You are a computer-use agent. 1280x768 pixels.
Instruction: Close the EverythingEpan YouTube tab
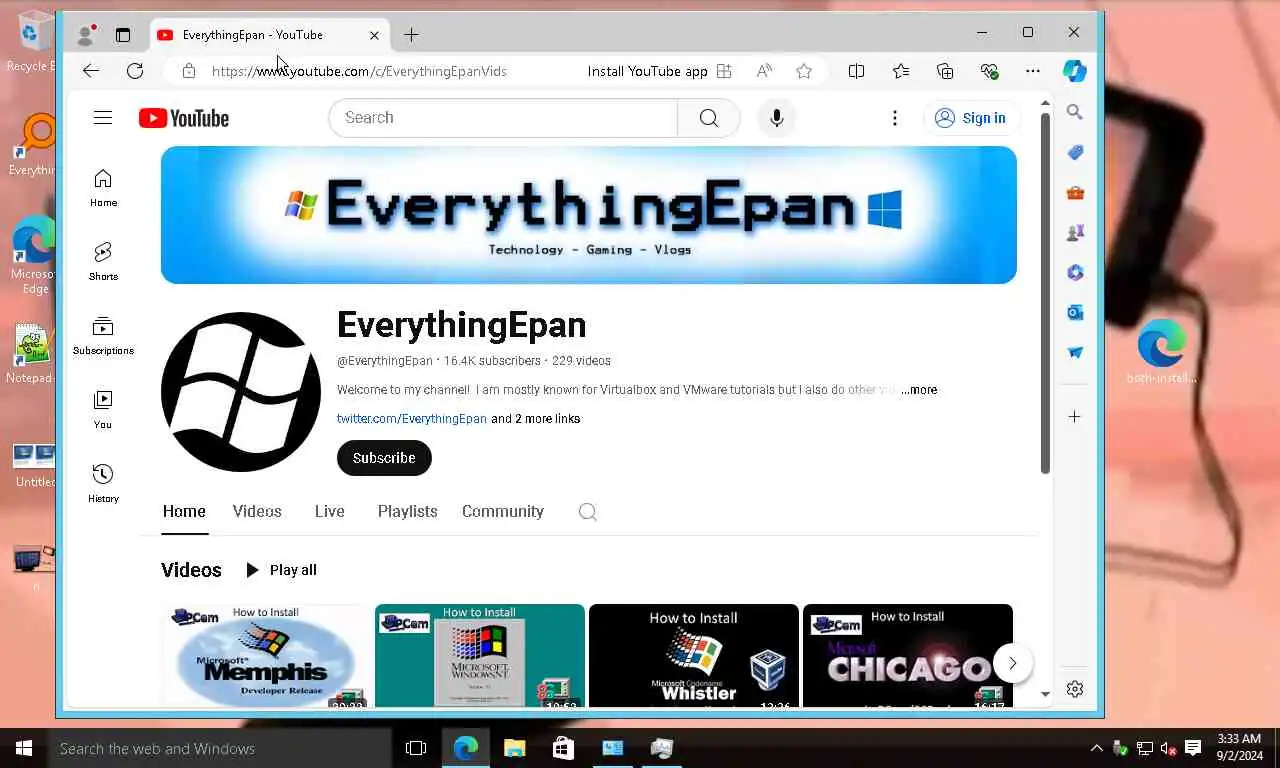point(374,35)
